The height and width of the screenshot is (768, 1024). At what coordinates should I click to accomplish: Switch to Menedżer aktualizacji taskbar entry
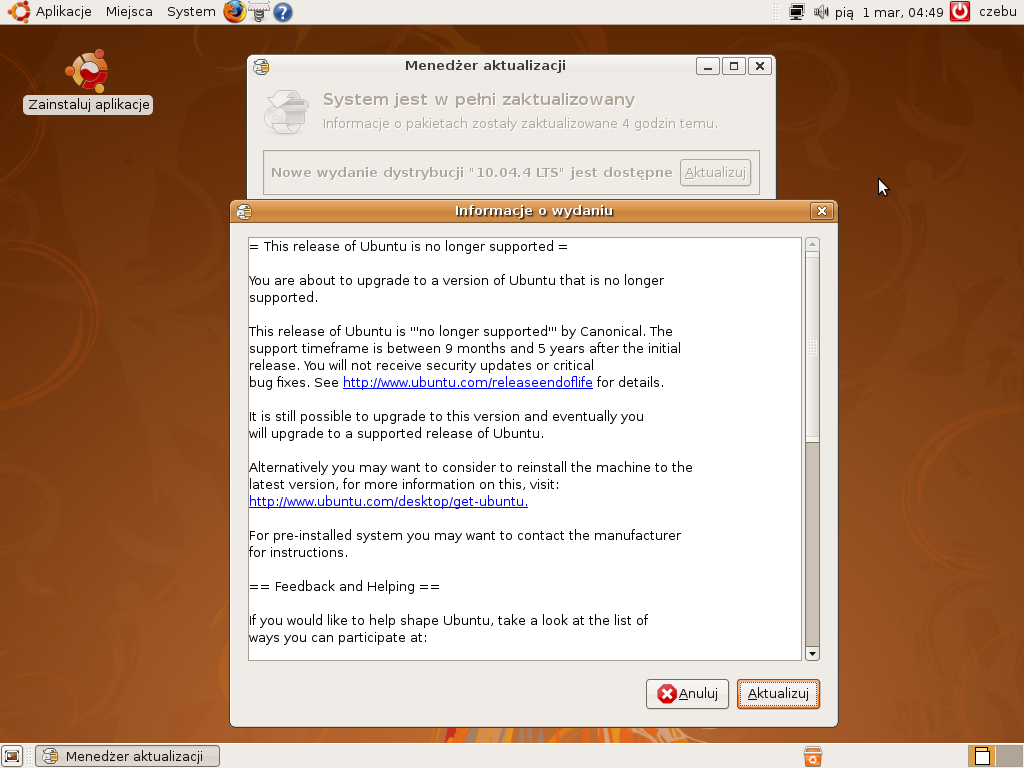pos(127,756)
